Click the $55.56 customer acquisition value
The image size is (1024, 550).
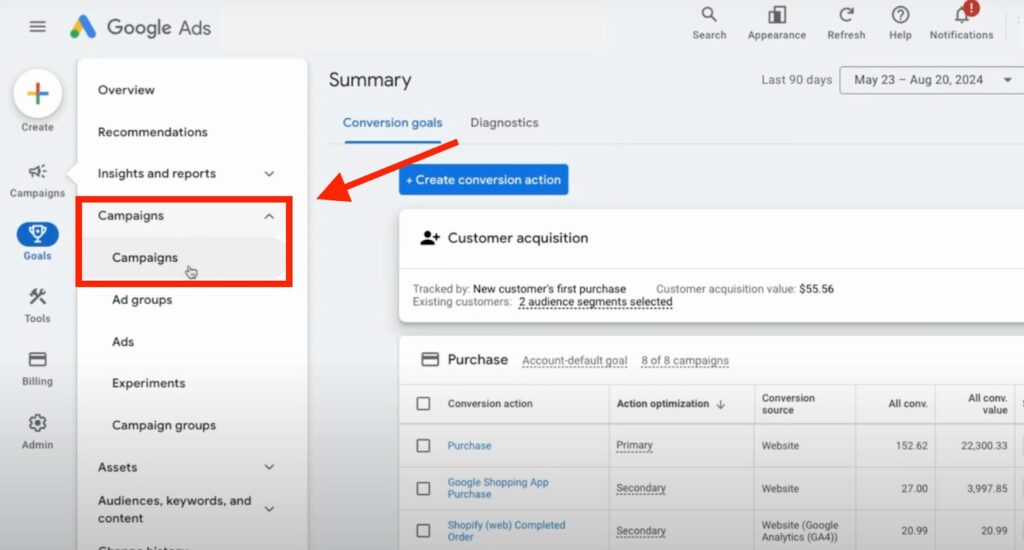click(x=816, y=289)
